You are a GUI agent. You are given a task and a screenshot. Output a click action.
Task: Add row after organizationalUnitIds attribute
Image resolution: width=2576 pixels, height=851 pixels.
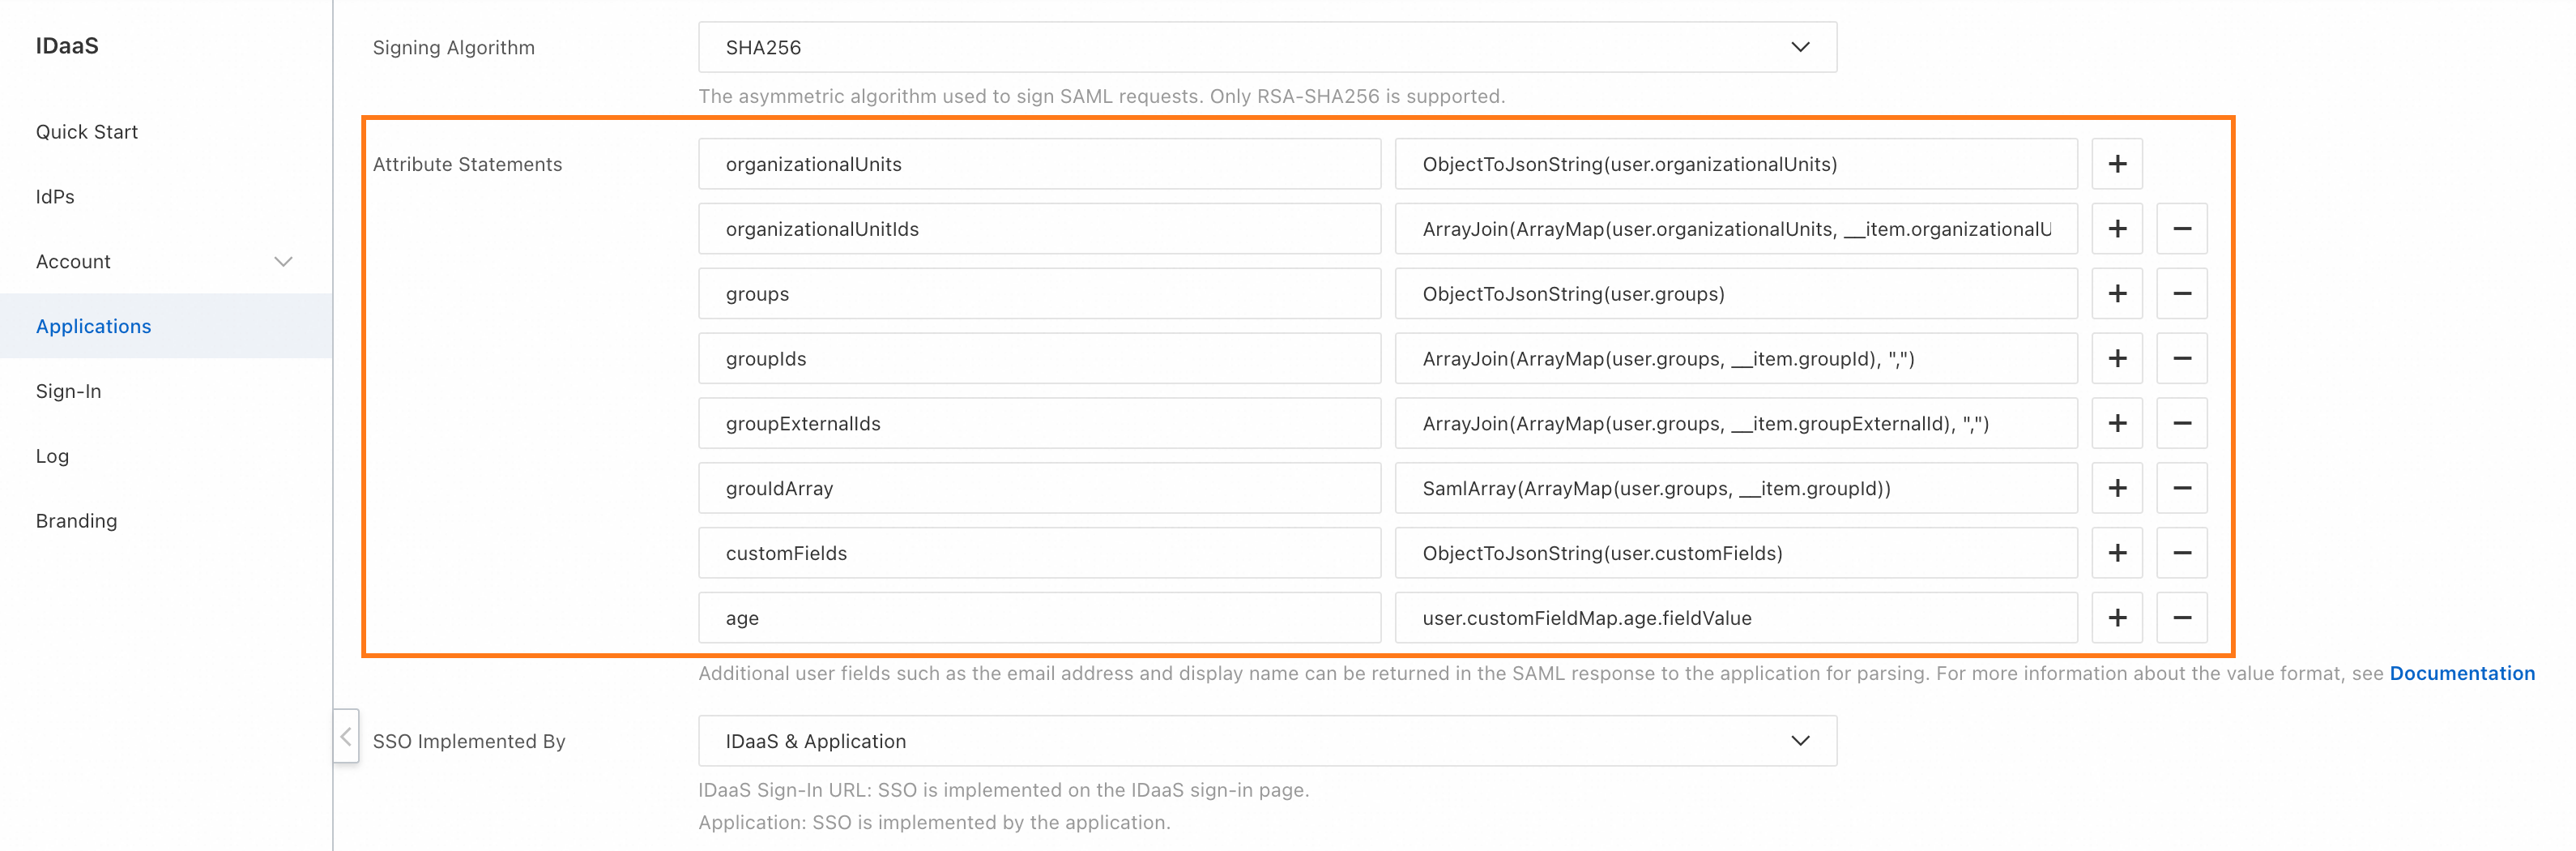pos(2117,229)
